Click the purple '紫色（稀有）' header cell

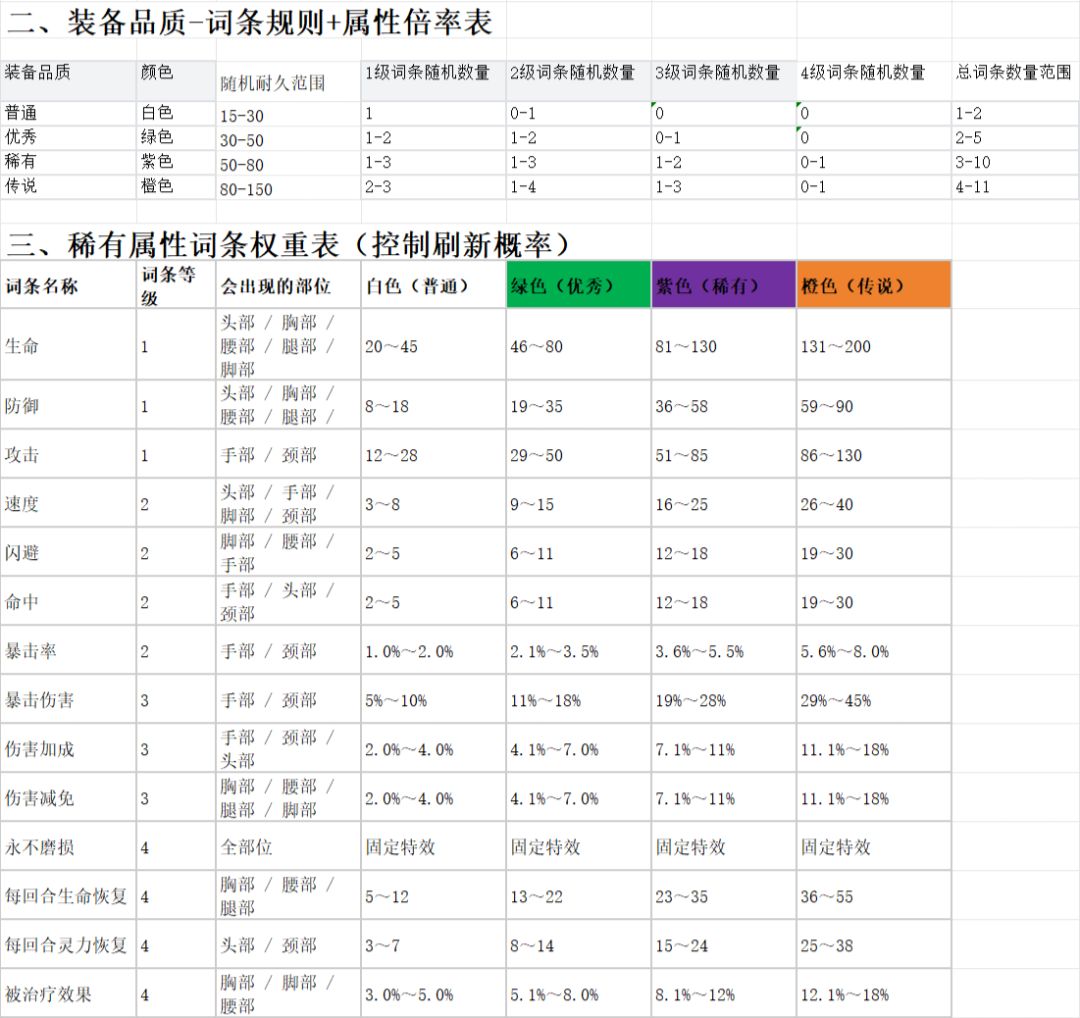[x=724, y=285]
